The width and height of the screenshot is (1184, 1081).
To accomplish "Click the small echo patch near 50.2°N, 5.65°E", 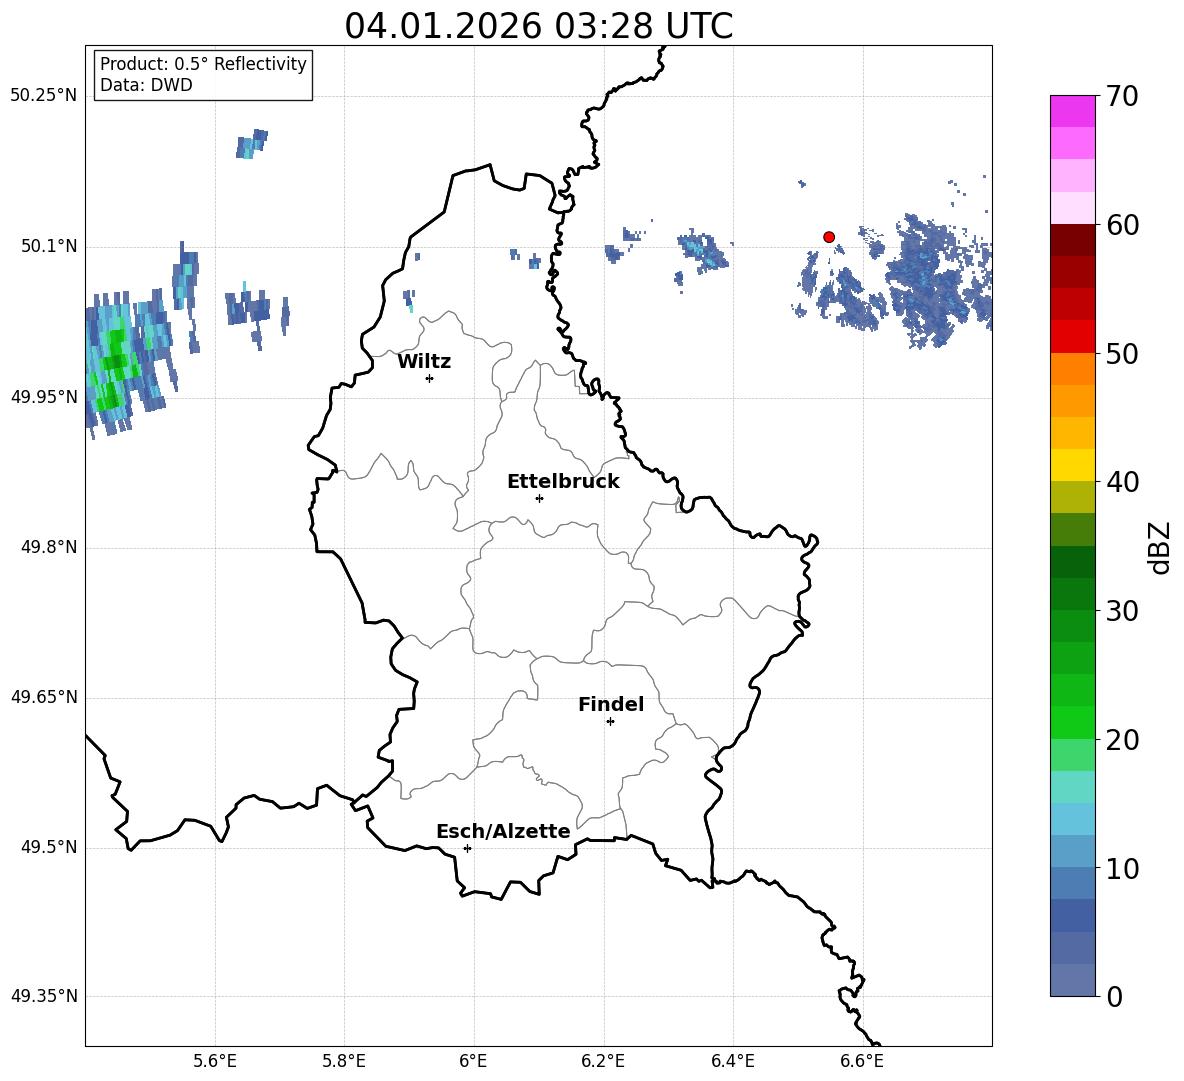I will click(251, 143).
